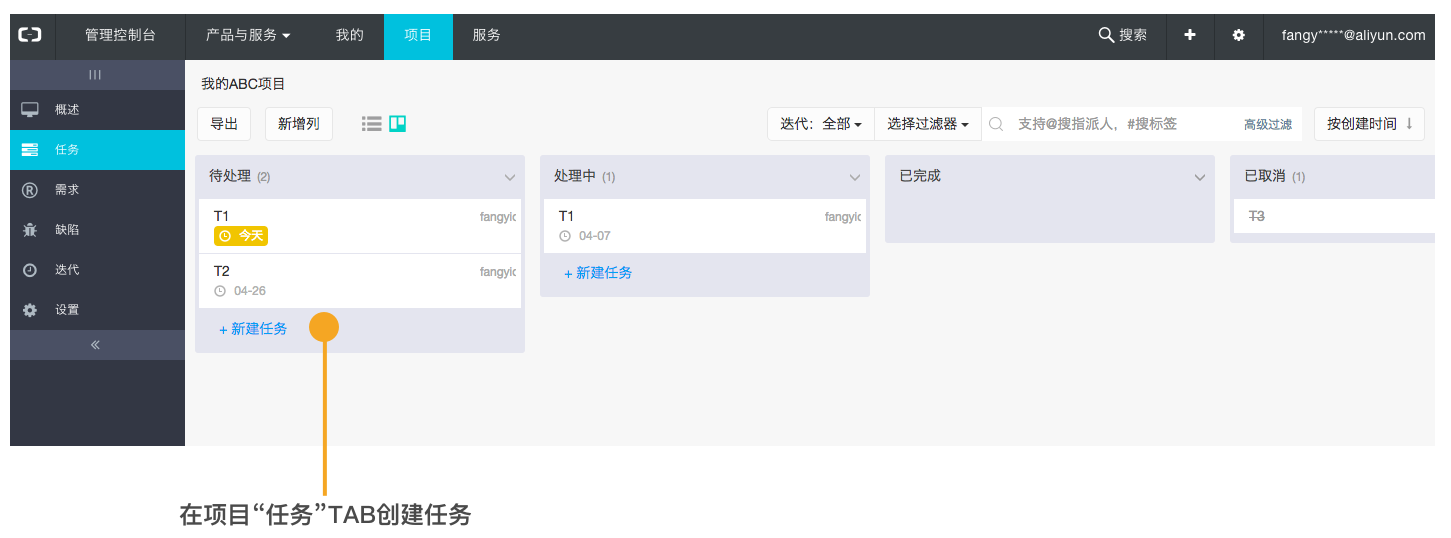Open task T1 in 处理中 column

point(705,226)
